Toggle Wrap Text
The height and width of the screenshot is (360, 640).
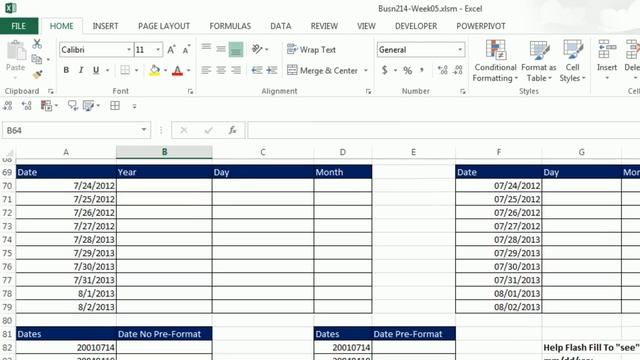tap(311, 49)
